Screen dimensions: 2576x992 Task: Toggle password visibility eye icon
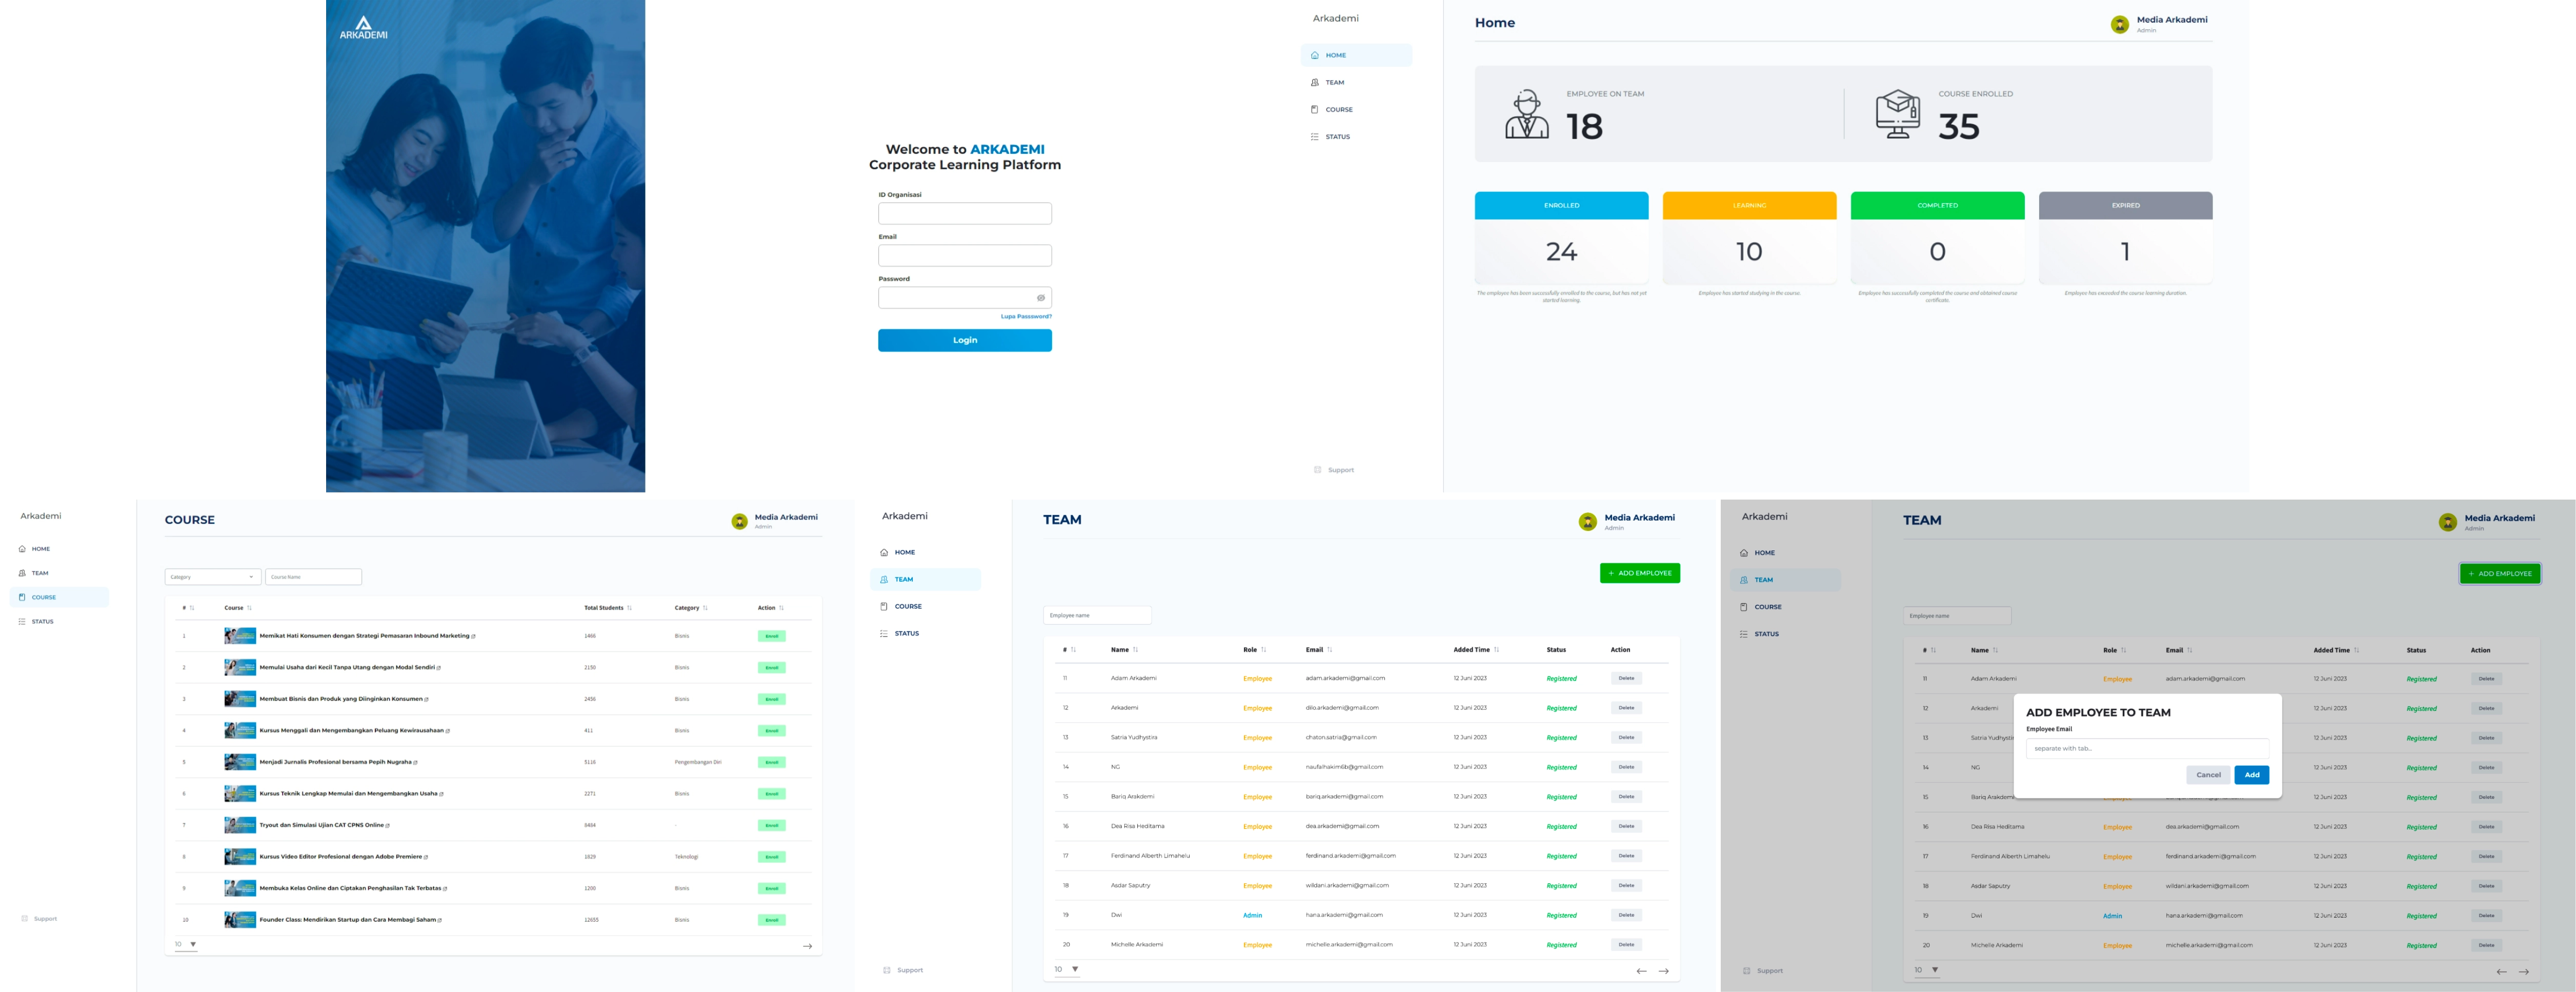1040,298
